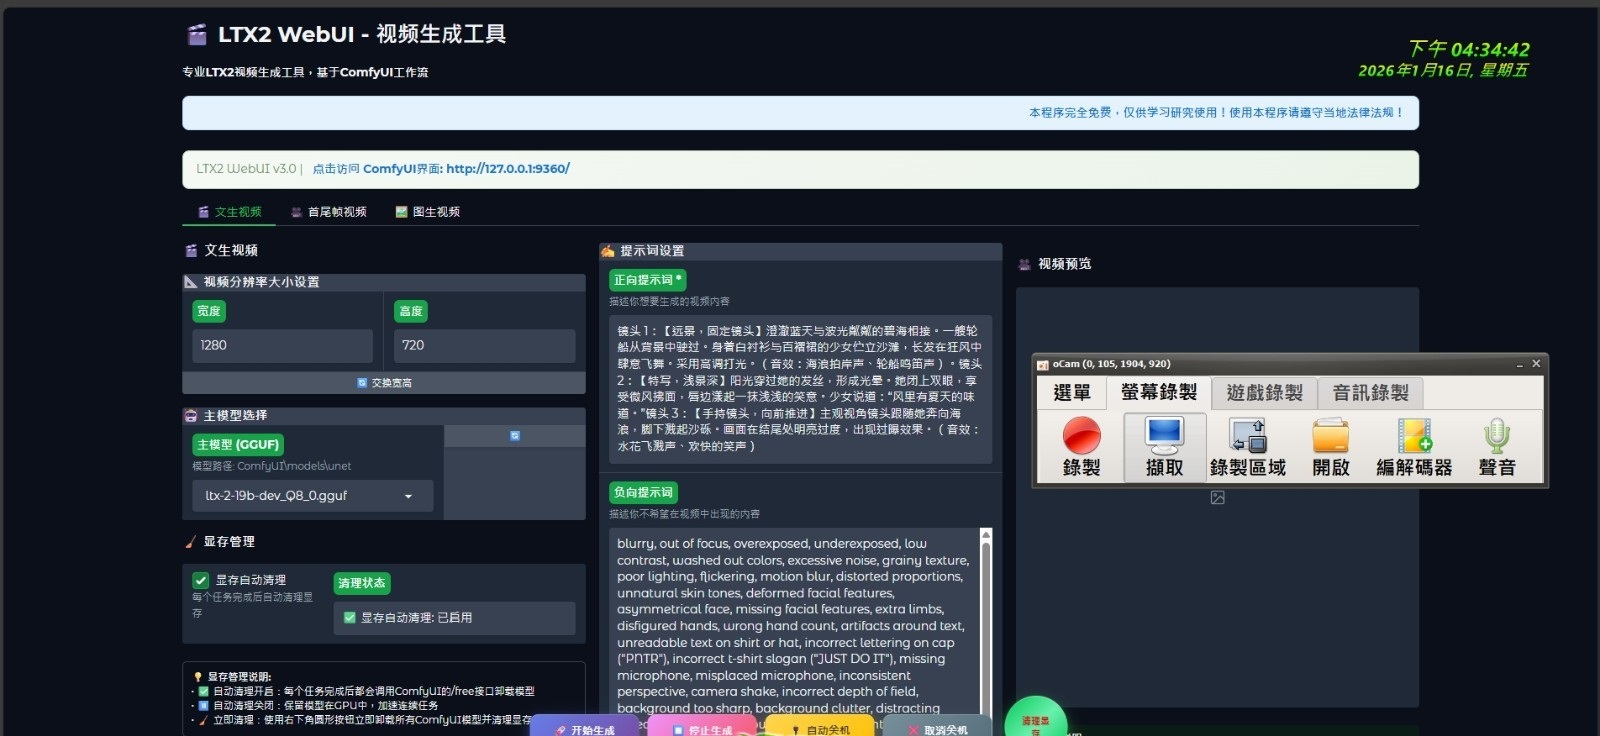Viewport: 1600px width, 736px height.
Task: Select the 遊戲錄製 tab in oCam
Action: [x=1265, y=393]
